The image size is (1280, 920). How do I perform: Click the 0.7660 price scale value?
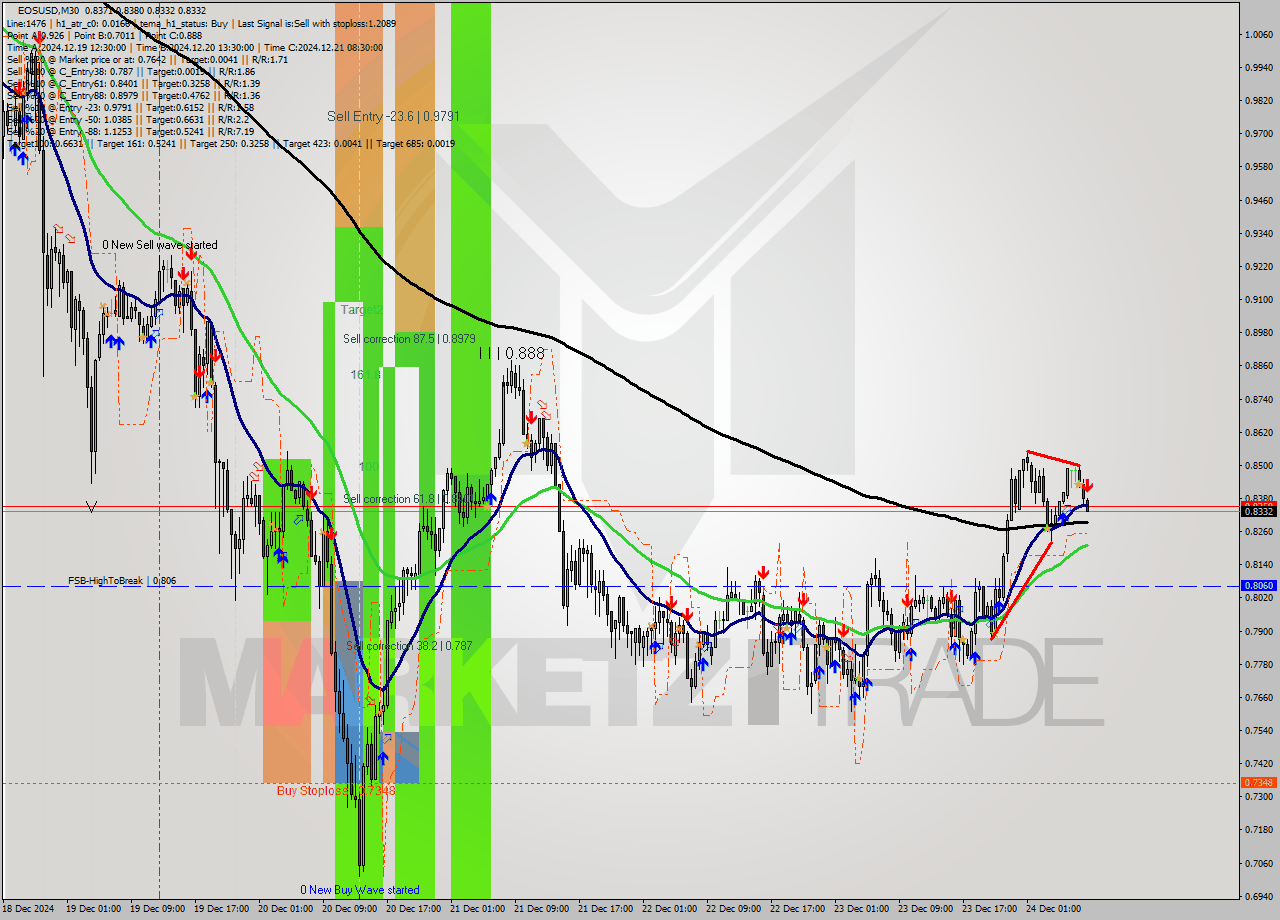point(1258,697)
